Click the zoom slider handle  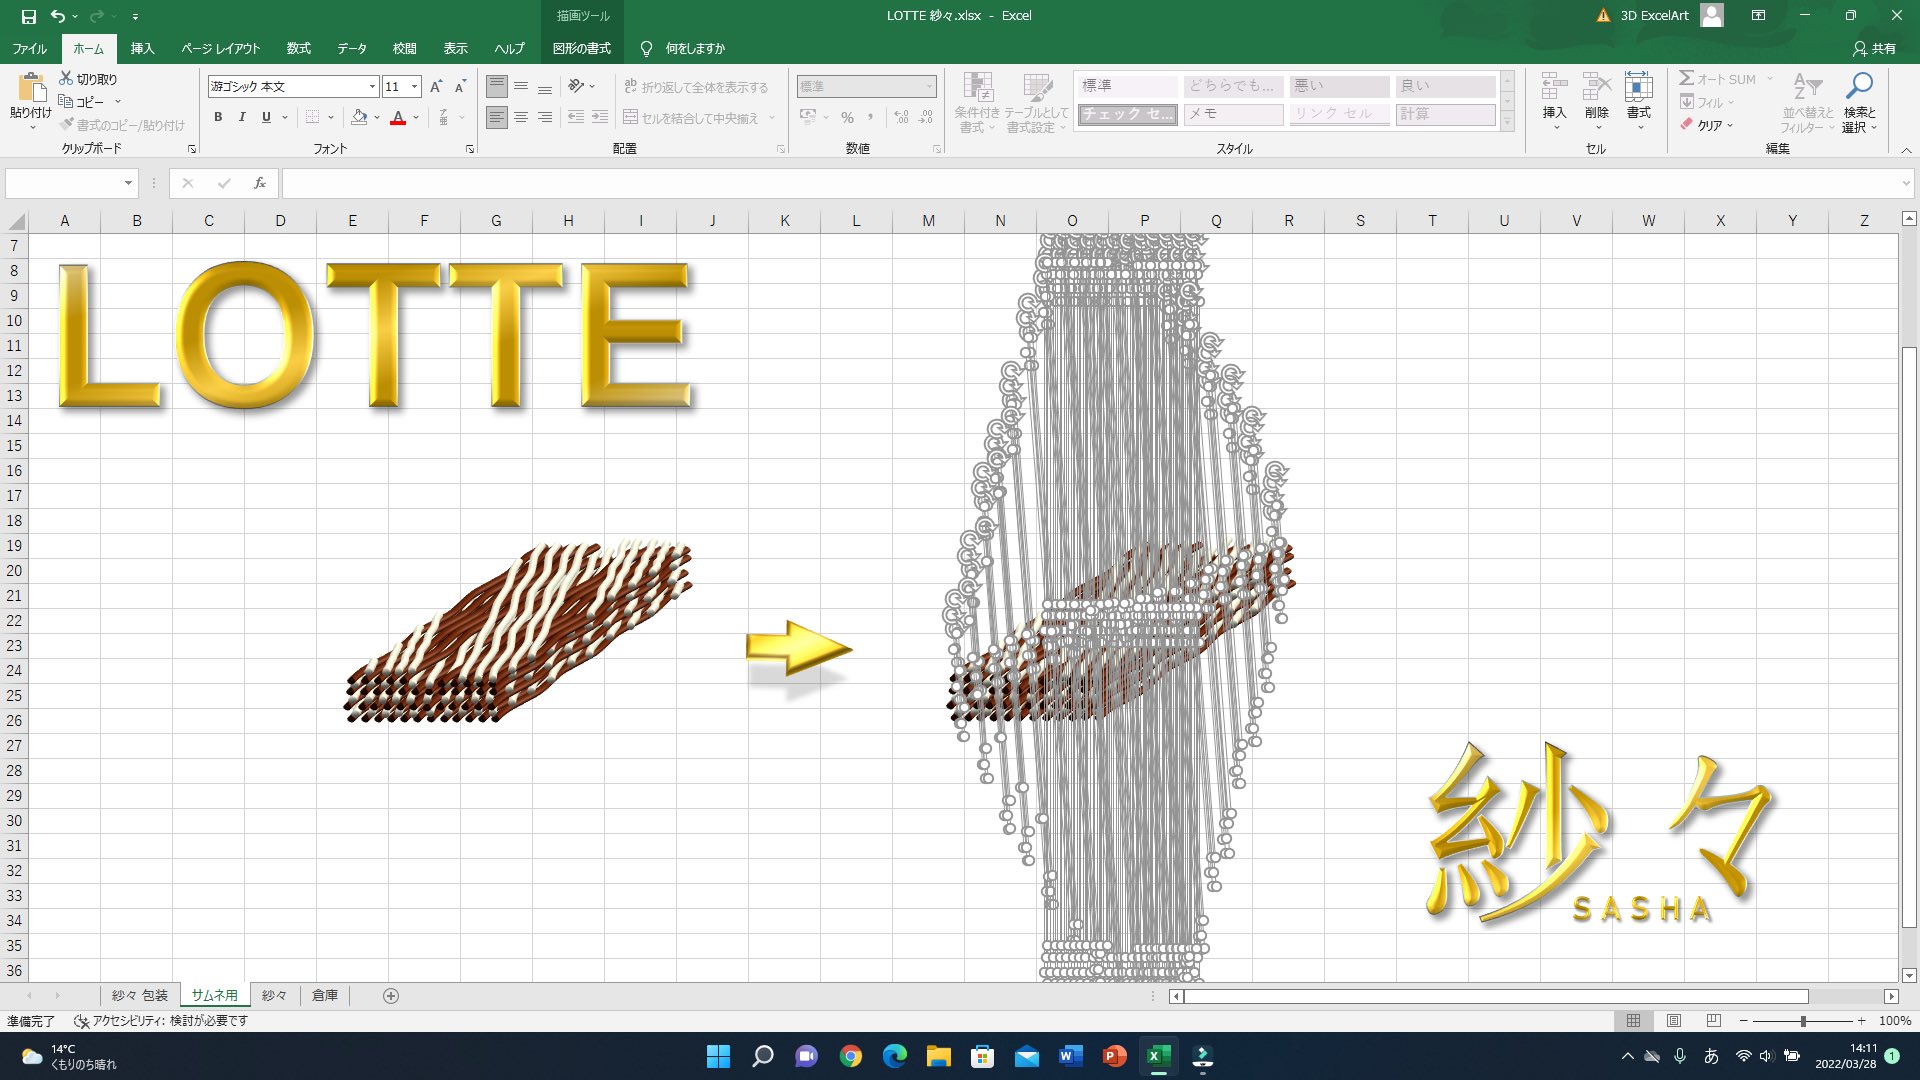pyautogui.click(x=1803, y=1021)
